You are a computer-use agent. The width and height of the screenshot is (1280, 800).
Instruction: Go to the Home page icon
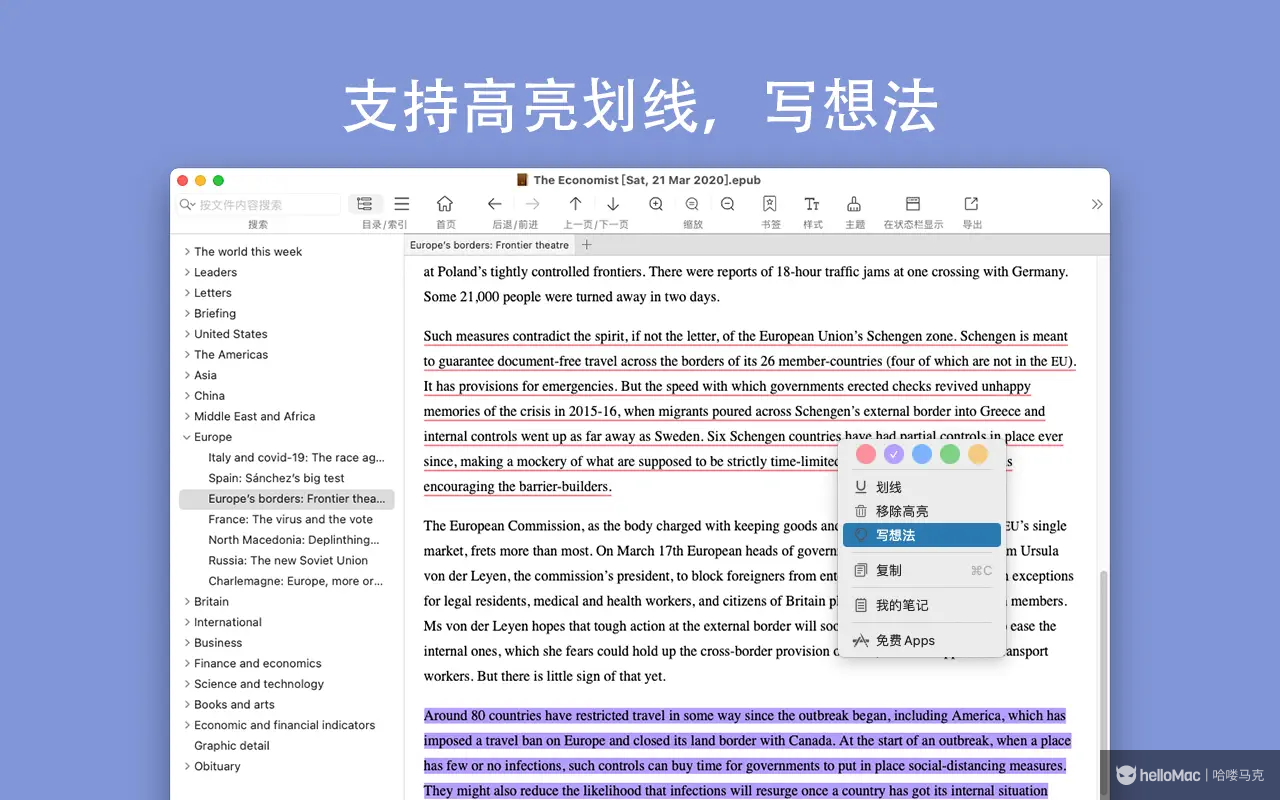click(x=445, y=204)
